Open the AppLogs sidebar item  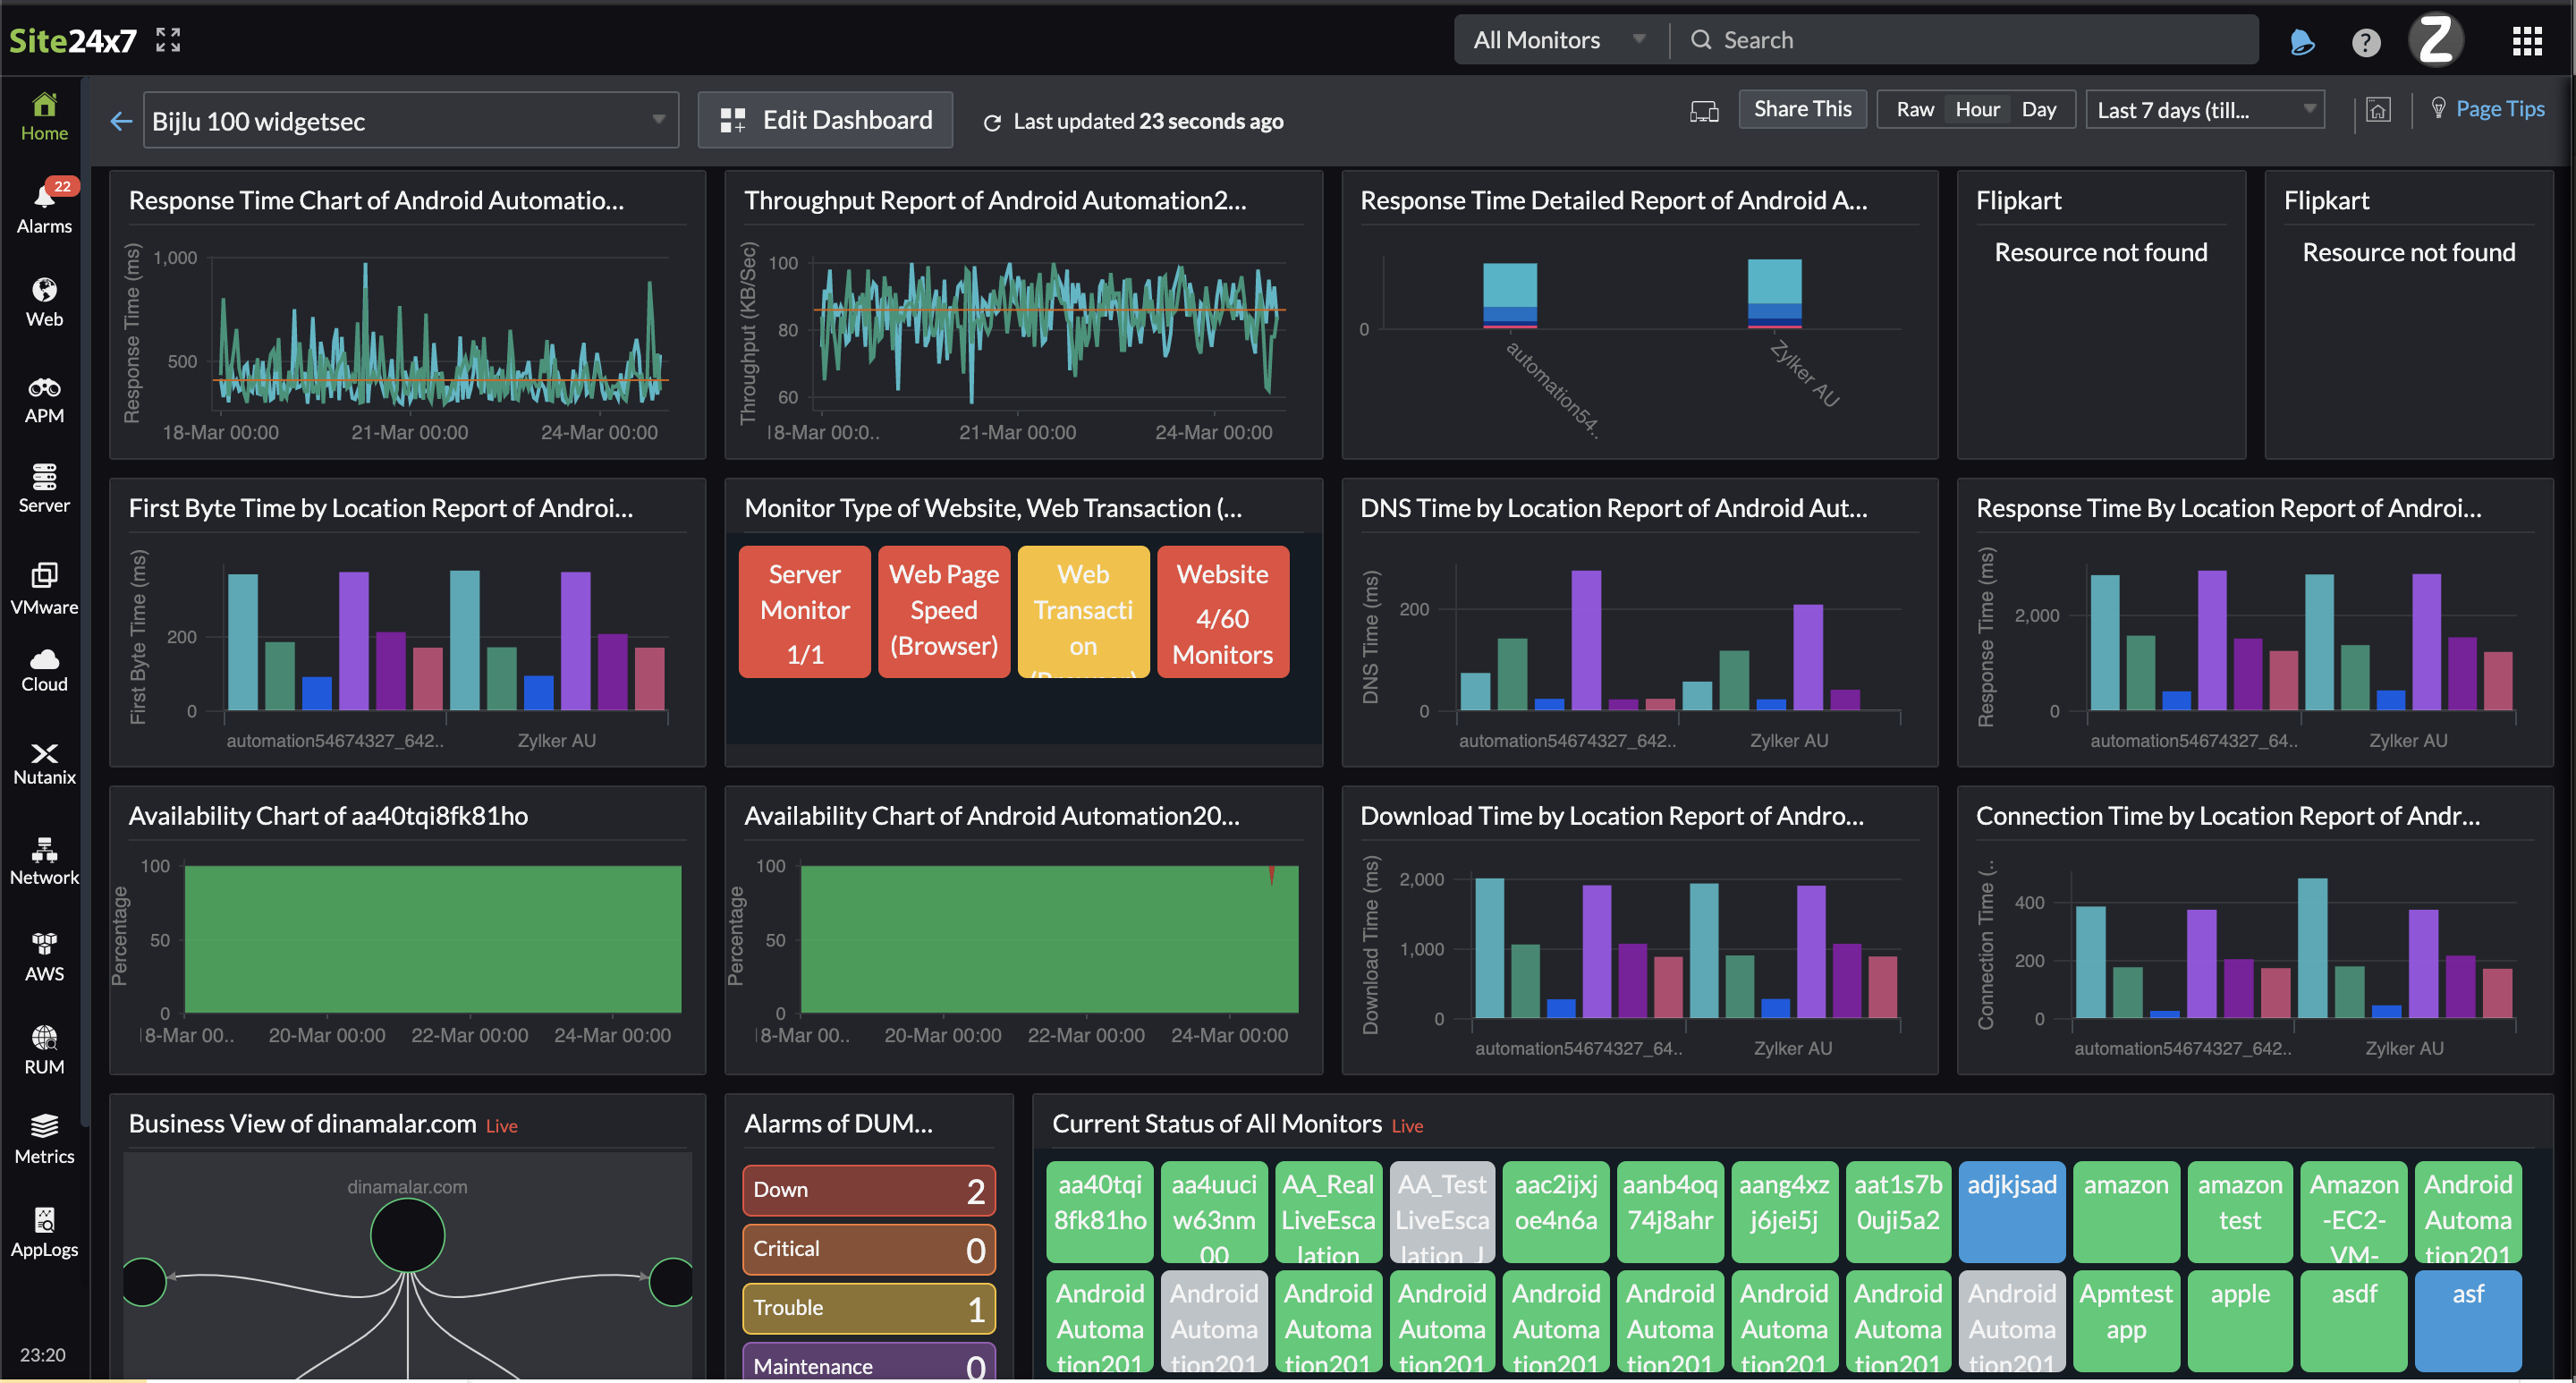44,1231
